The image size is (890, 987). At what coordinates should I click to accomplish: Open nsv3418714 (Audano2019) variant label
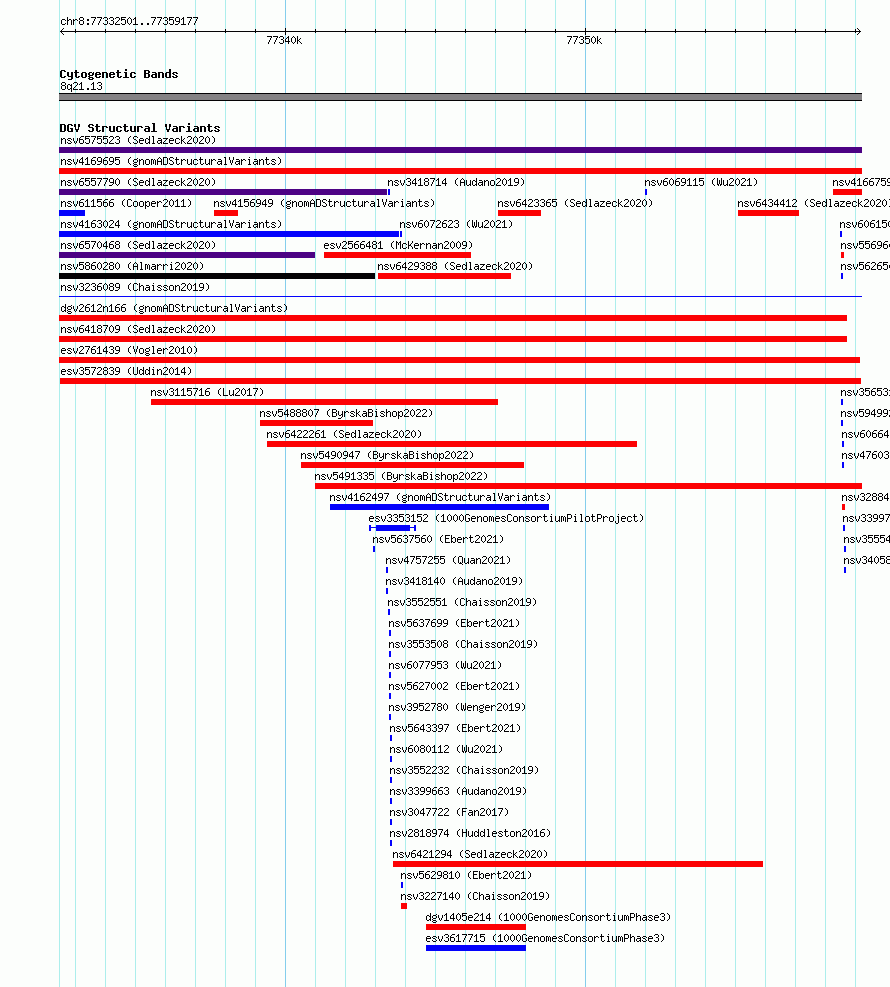456,183
